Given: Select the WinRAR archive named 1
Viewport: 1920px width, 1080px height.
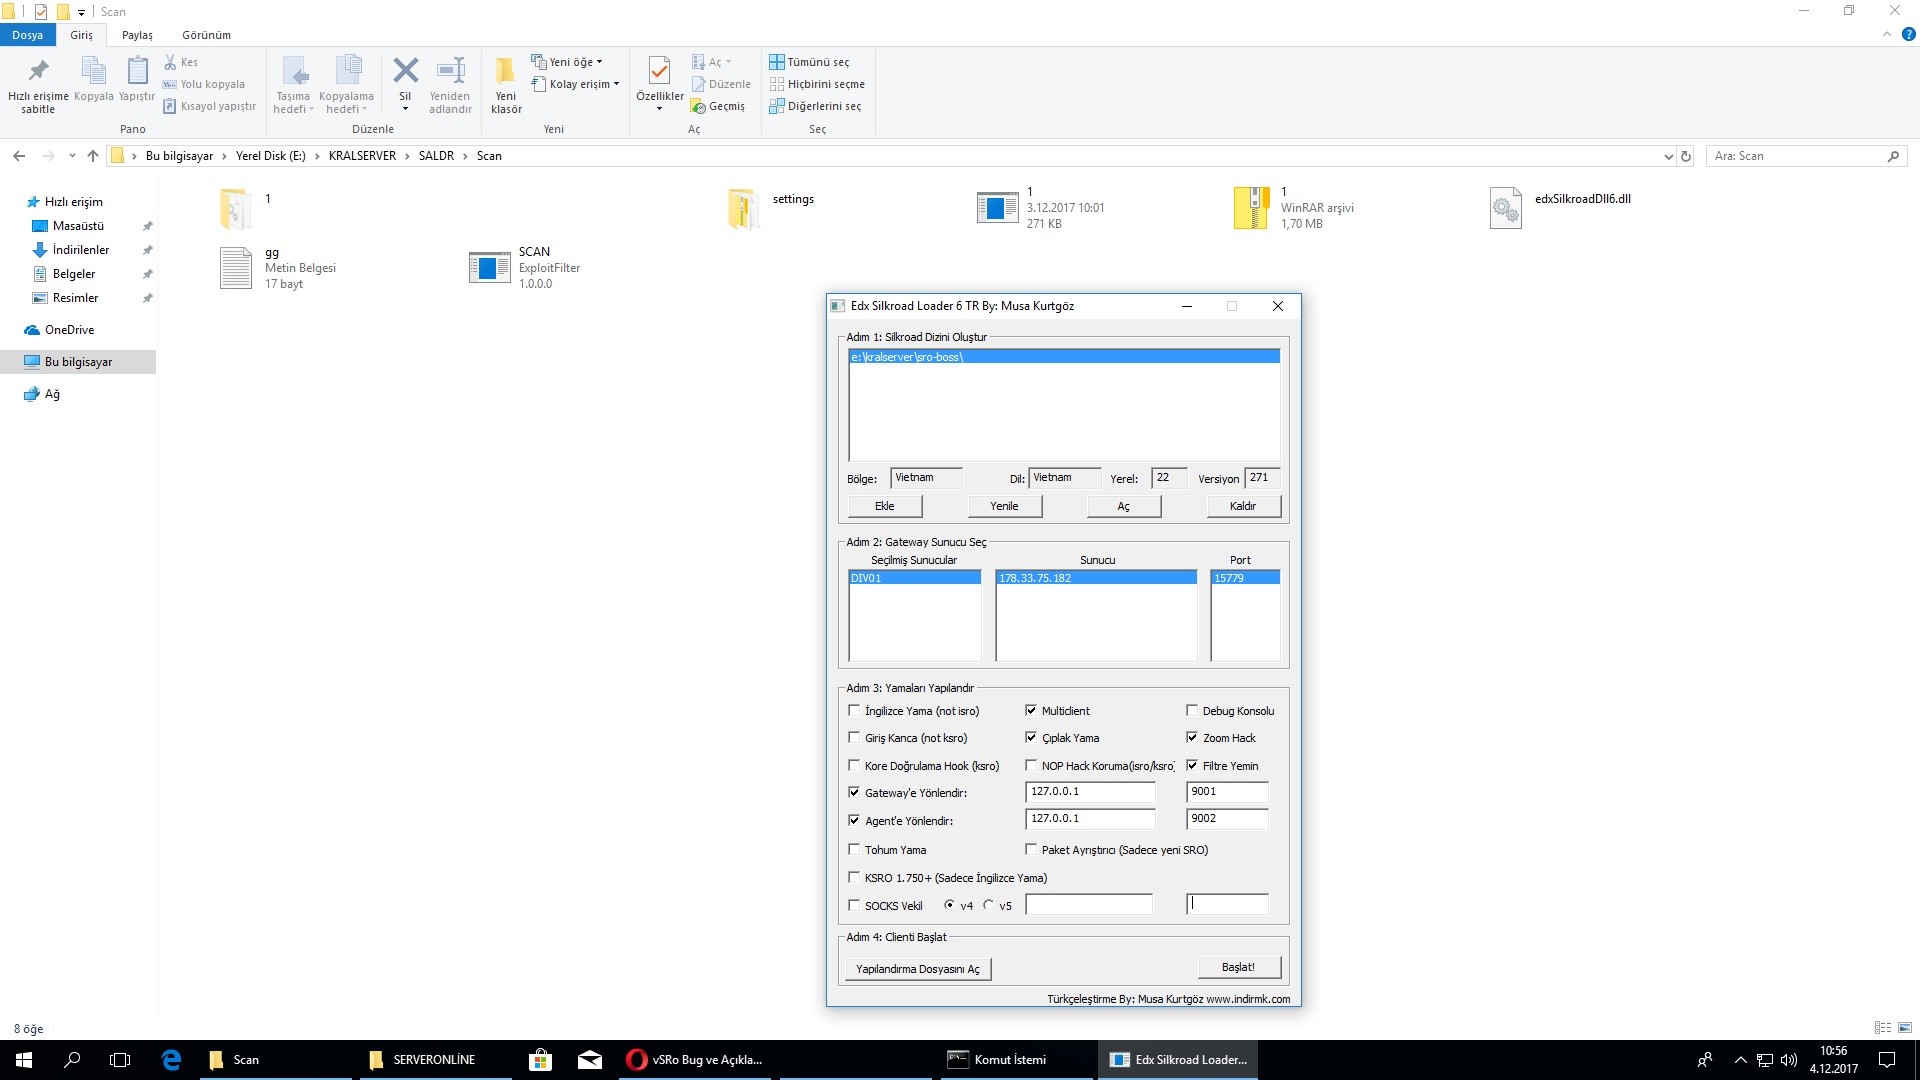Looking at the screenshot, I should pos(1251,208).
